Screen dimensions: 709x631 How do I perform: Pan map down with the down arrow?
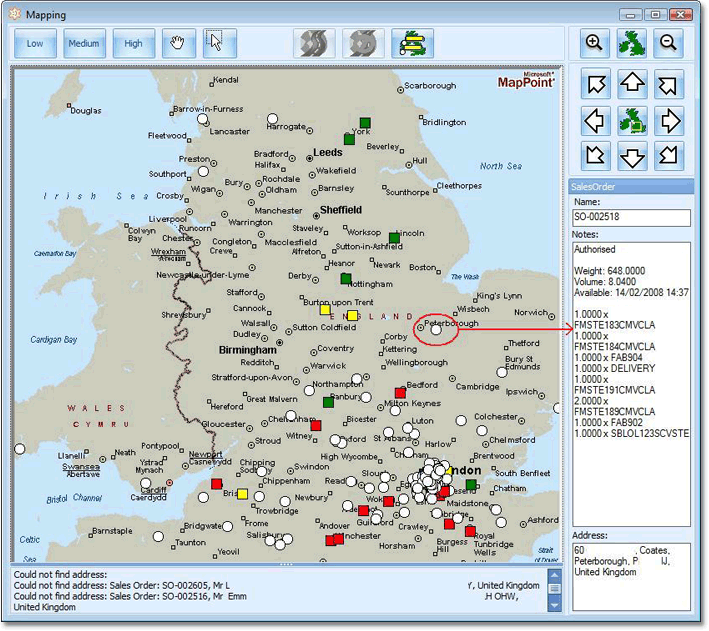tap(631, 156)
